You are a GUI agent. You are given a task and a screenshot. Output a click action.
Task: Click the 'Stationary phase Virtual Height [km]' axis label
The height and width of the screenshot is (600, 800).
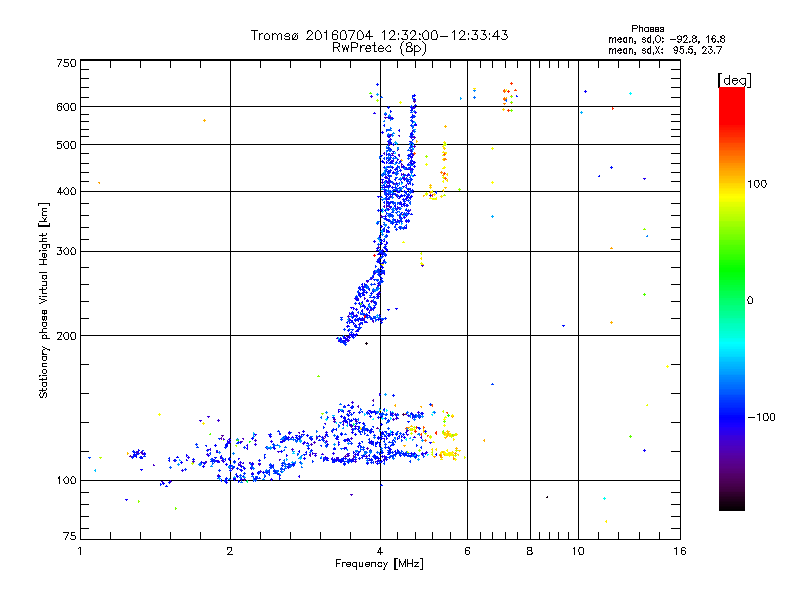(x=44, y=300)
